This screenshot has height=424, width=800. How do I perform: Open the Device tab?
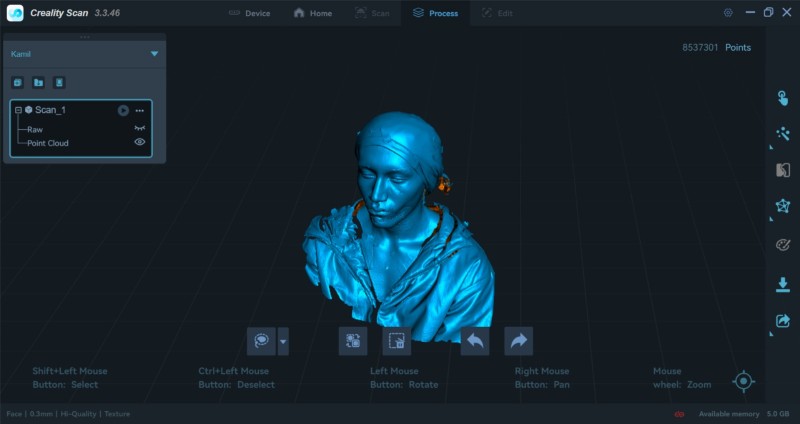click(x=249, y=13)
